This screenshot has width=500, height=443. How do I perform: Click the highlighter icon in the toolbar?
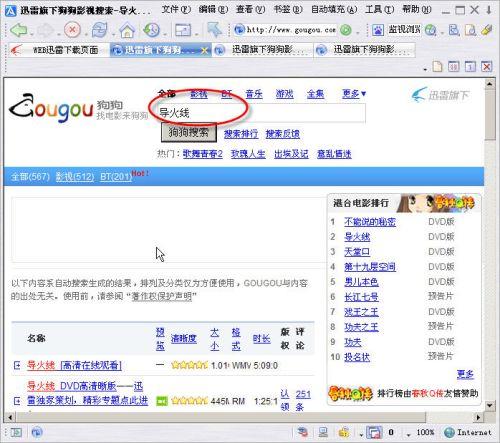click(487, 30)
